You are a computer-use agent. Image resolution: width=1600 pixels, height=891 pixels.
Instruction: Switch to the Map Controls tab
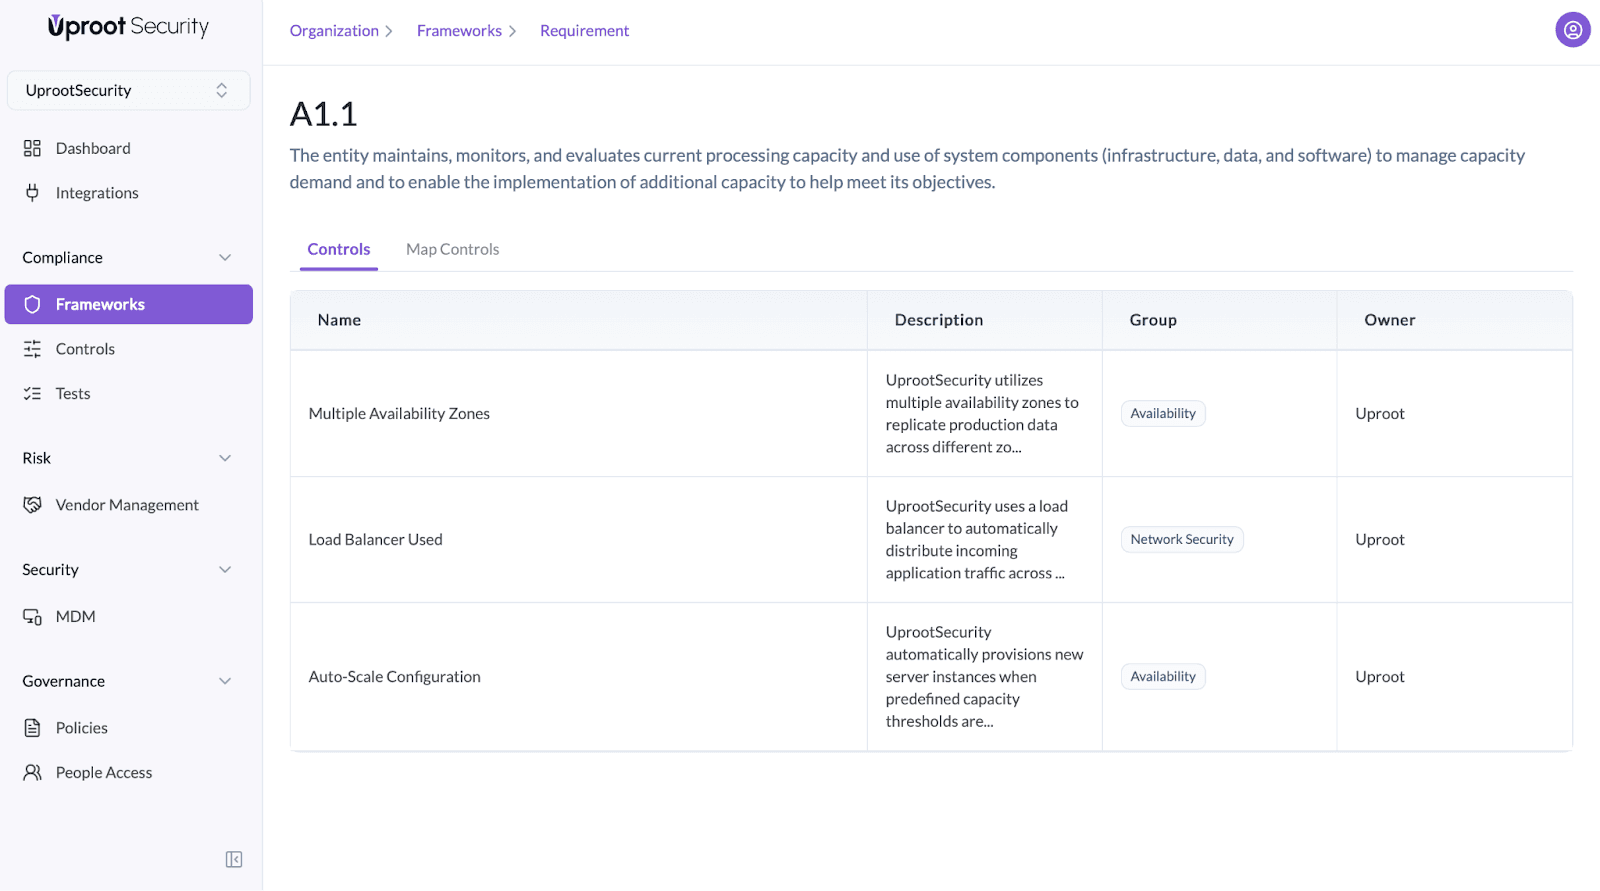452,249
